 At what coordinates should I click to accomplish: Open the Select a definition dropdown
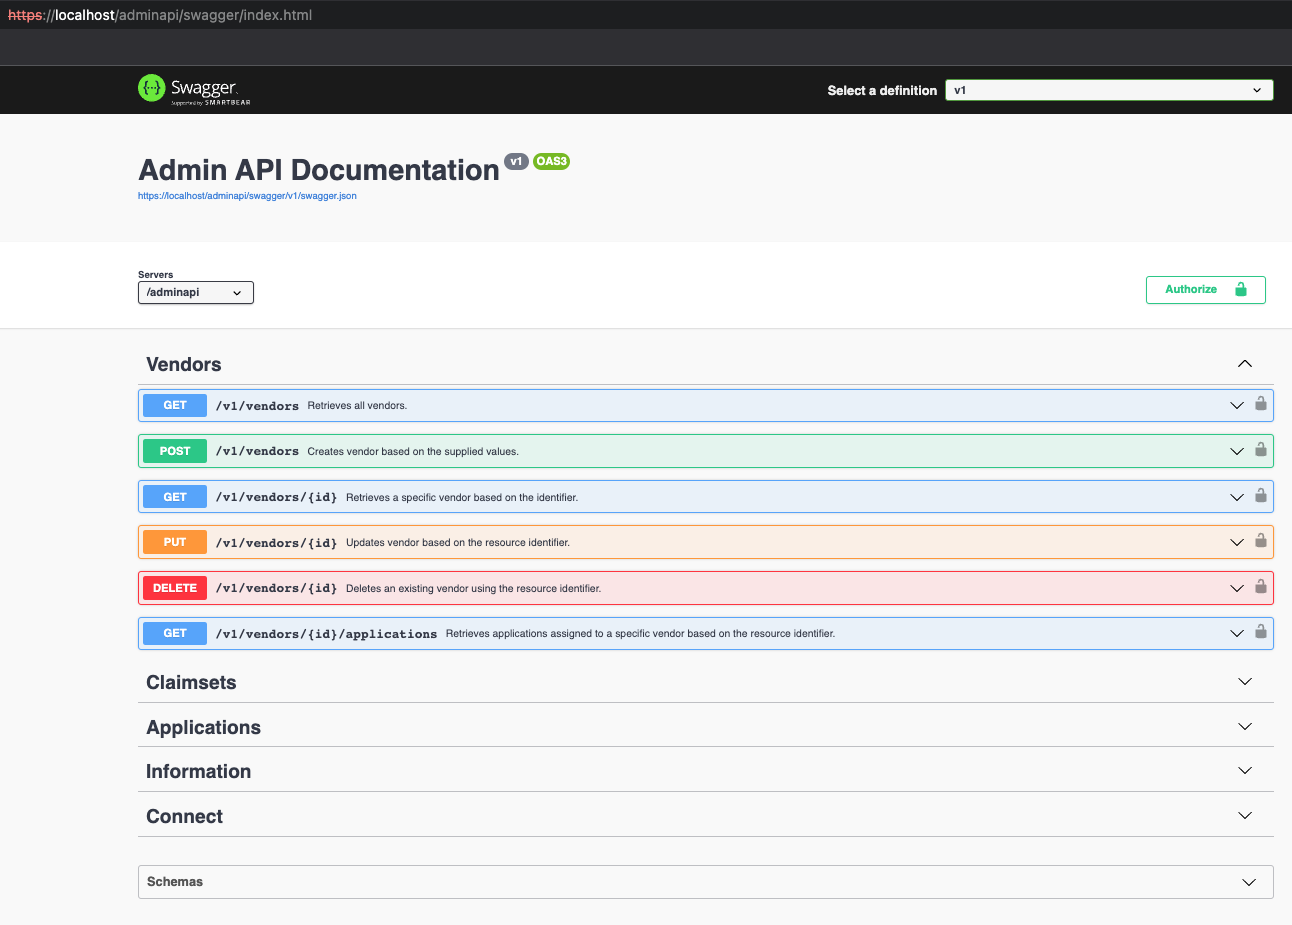1109,90
